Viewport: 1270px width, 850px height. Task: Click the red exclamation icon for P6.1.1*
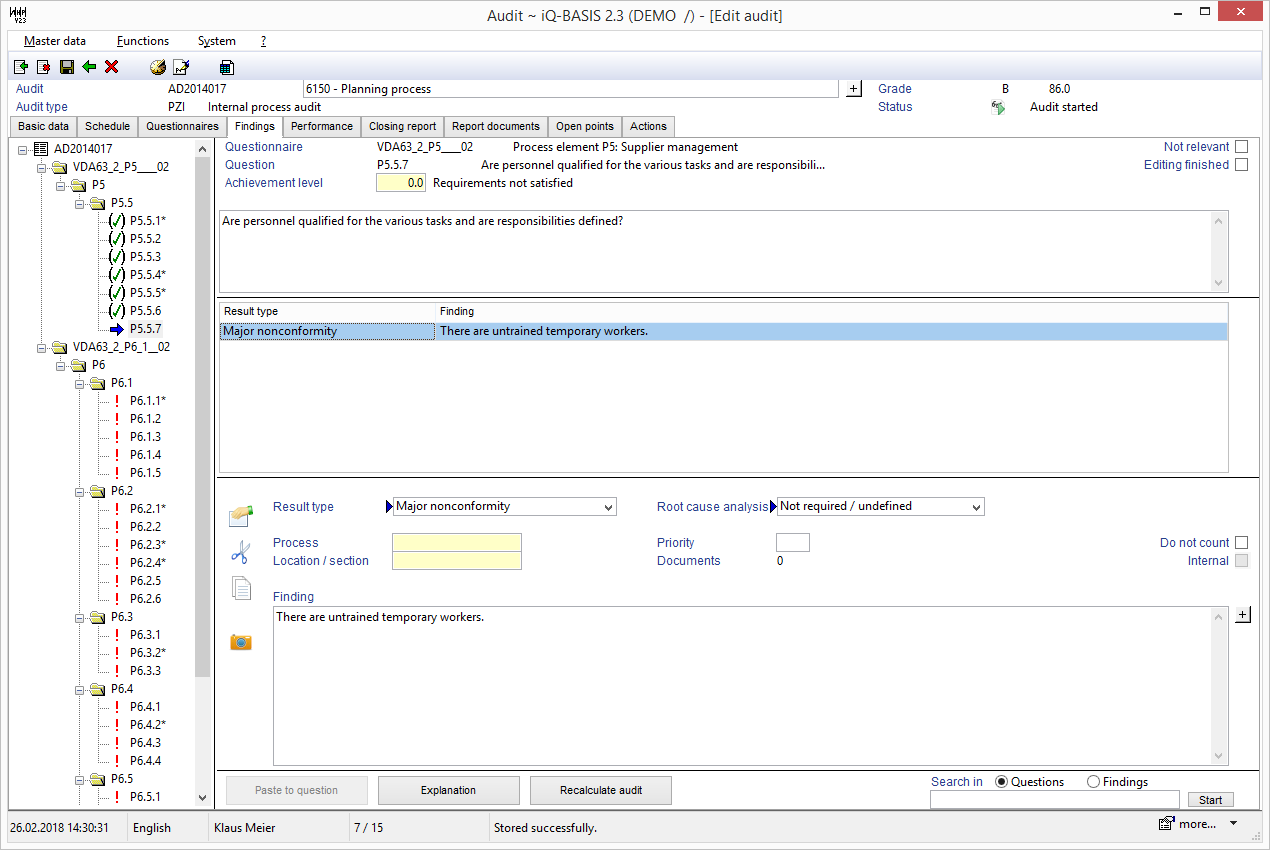(117, 401)
